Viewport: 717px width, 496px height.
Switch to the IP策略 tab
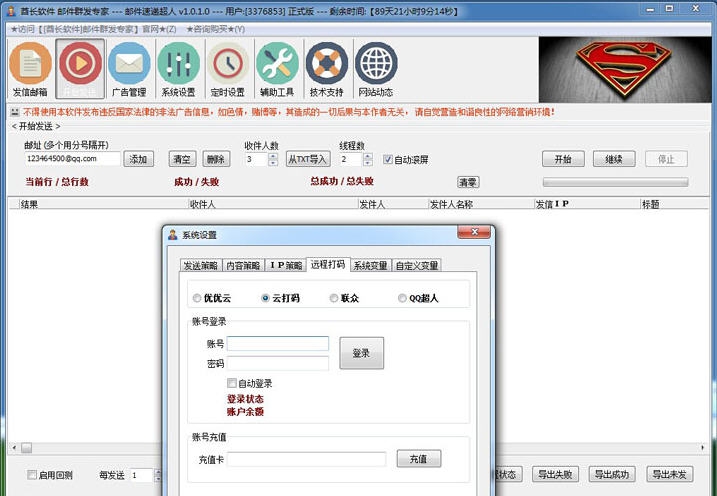[286, 266]
